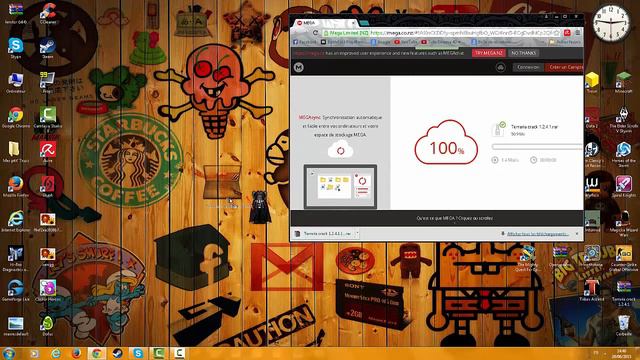640x360 pixels.
Task: Open the Corbeille recycle bin
Action: pos(624,325)
